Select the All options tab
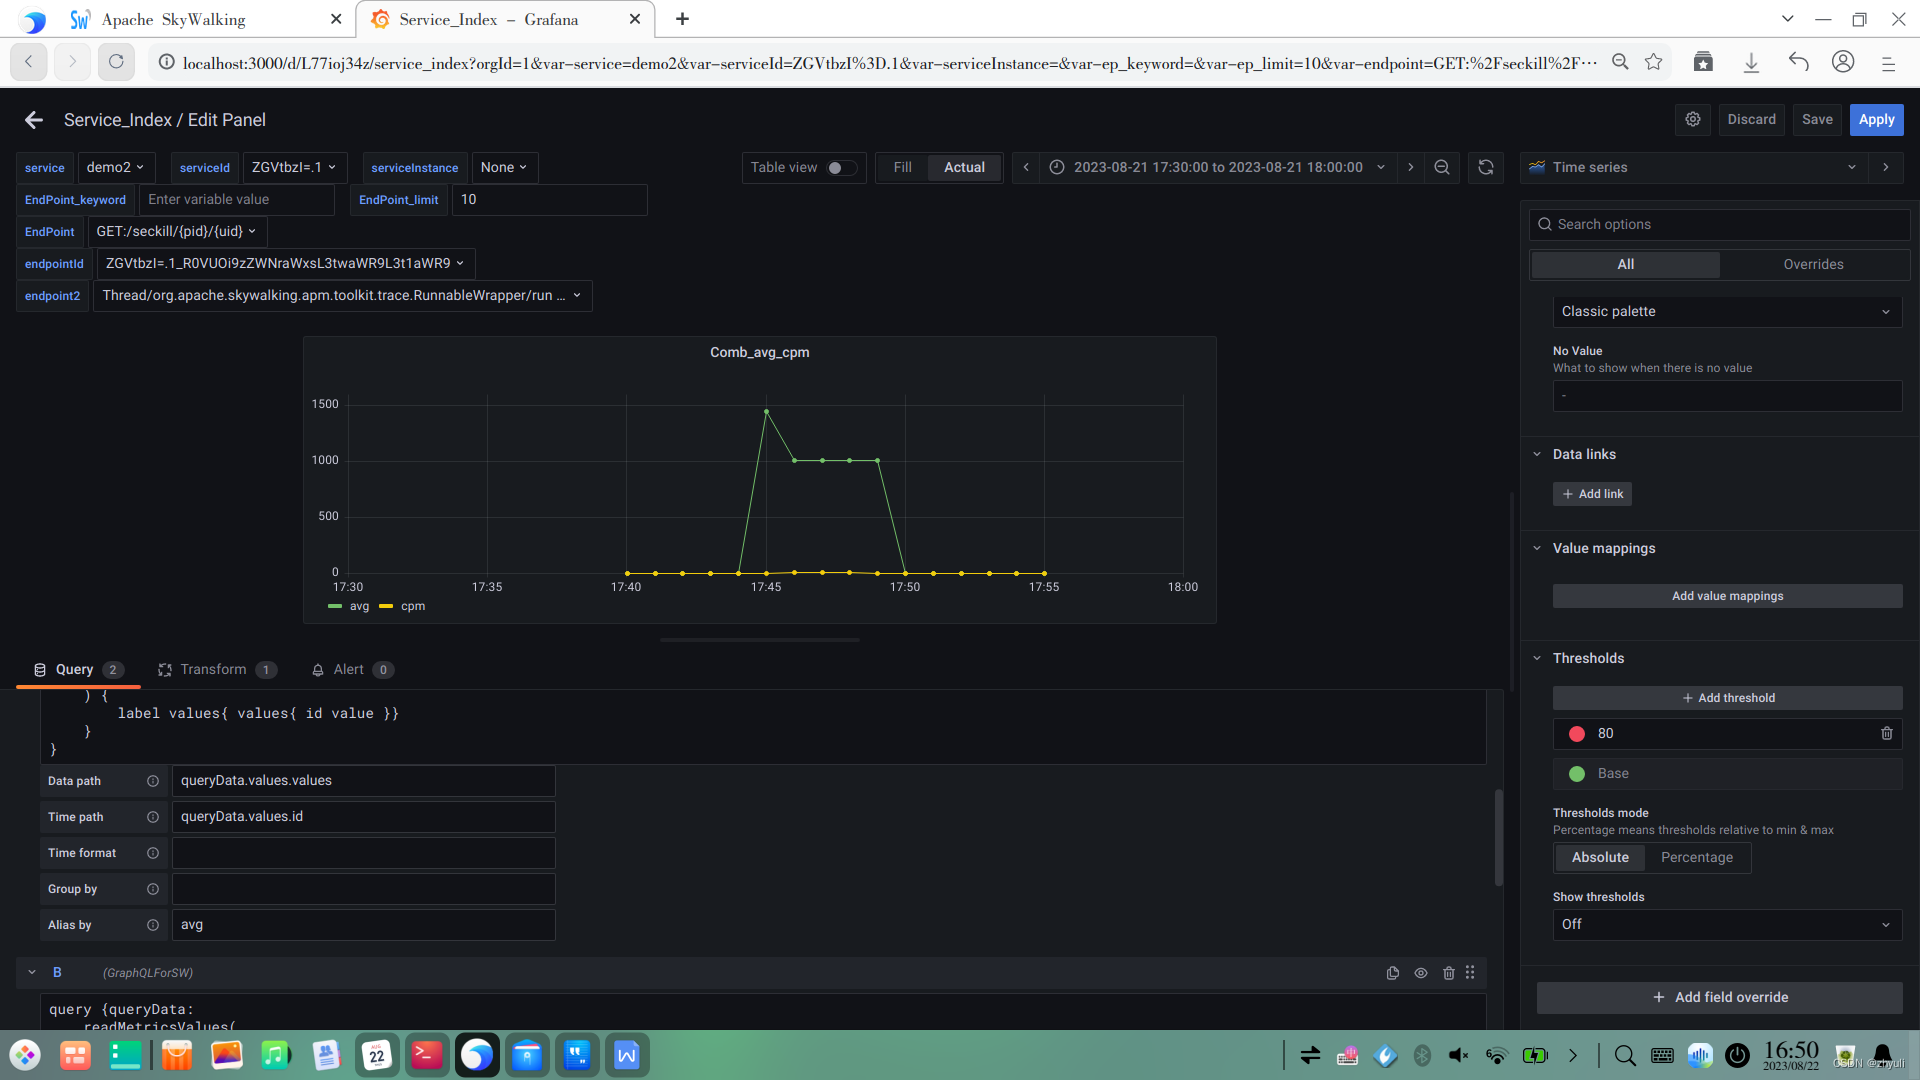Viewport: 1920px width, 1080px height. tap(1626, 265)
